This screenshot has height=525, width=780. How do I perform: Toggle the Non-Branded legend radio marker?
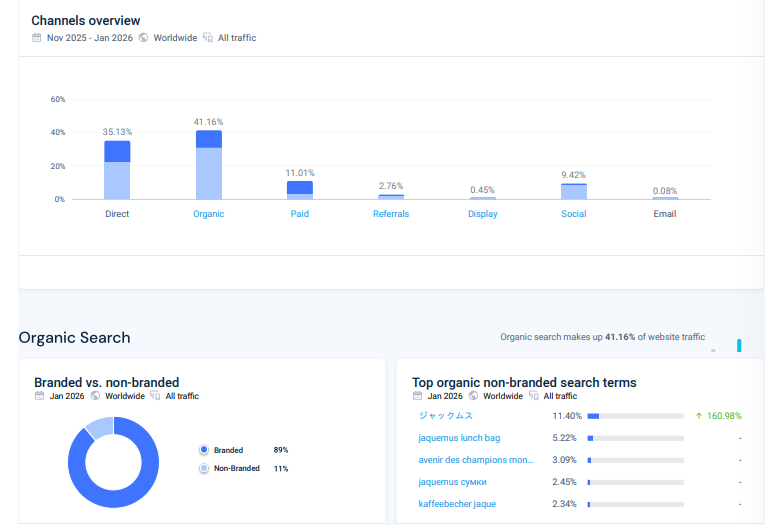pyautogui.click(x=204, y=468)
